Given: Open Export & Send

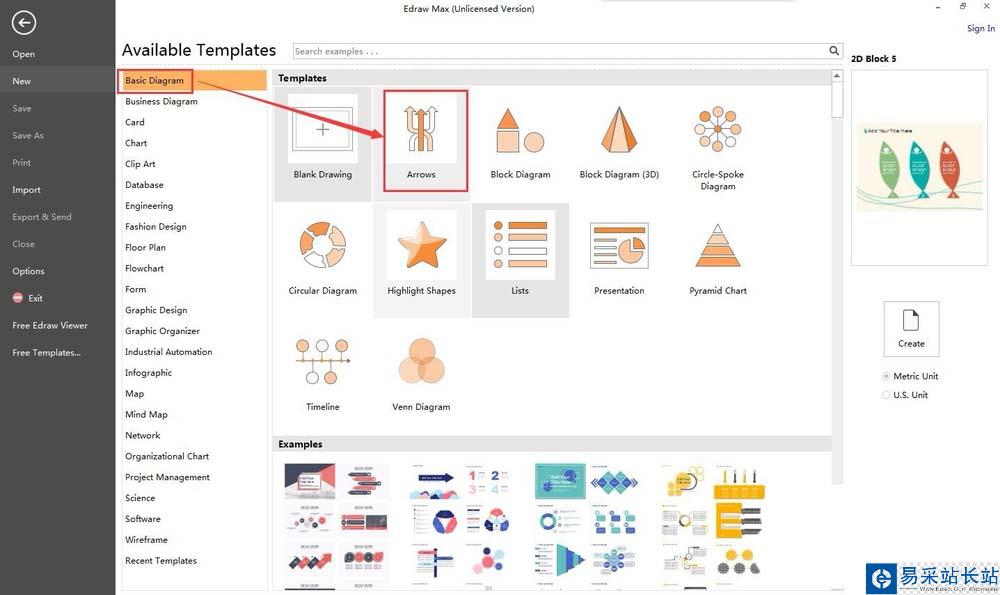Looking at the screenshot, I should pyautogui.click(x=42, y=217).
